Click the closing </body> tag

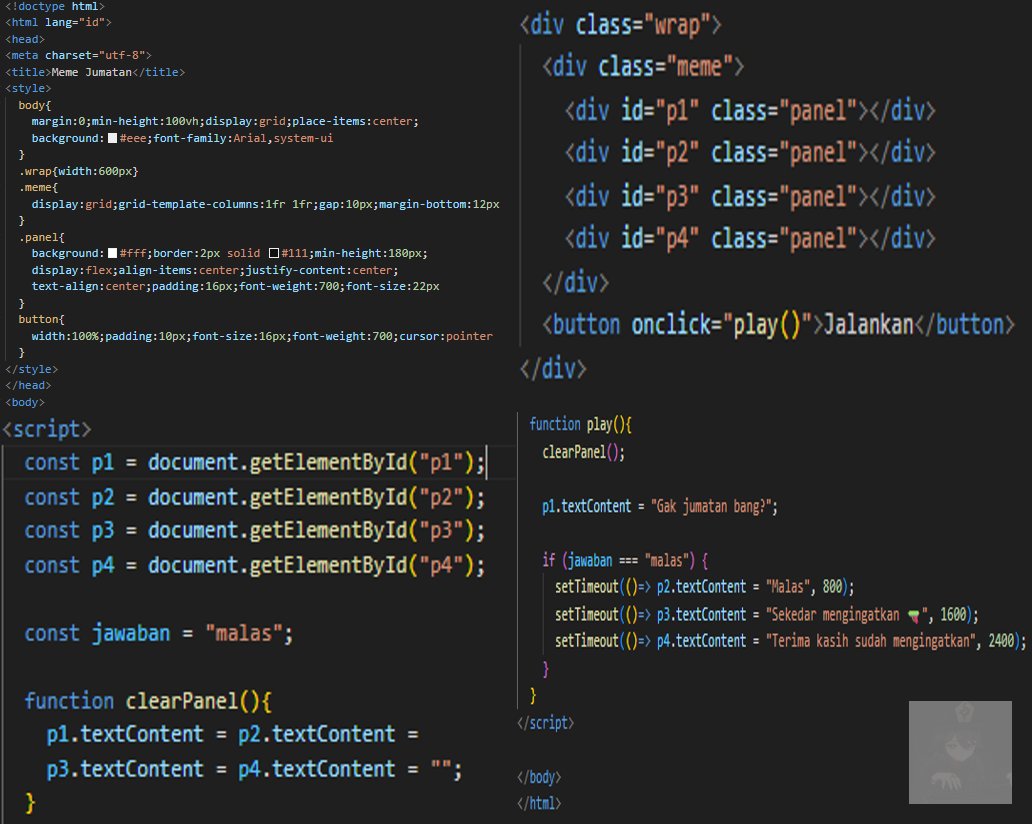(539, 777)
